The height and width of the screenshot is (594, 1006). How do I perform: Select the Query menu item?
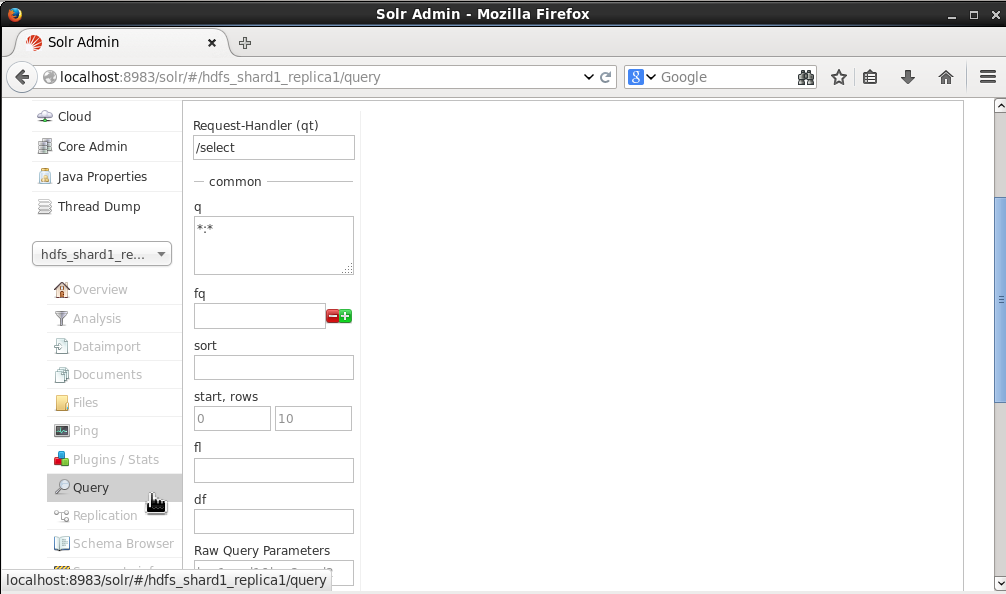click(x=114, y=488)
